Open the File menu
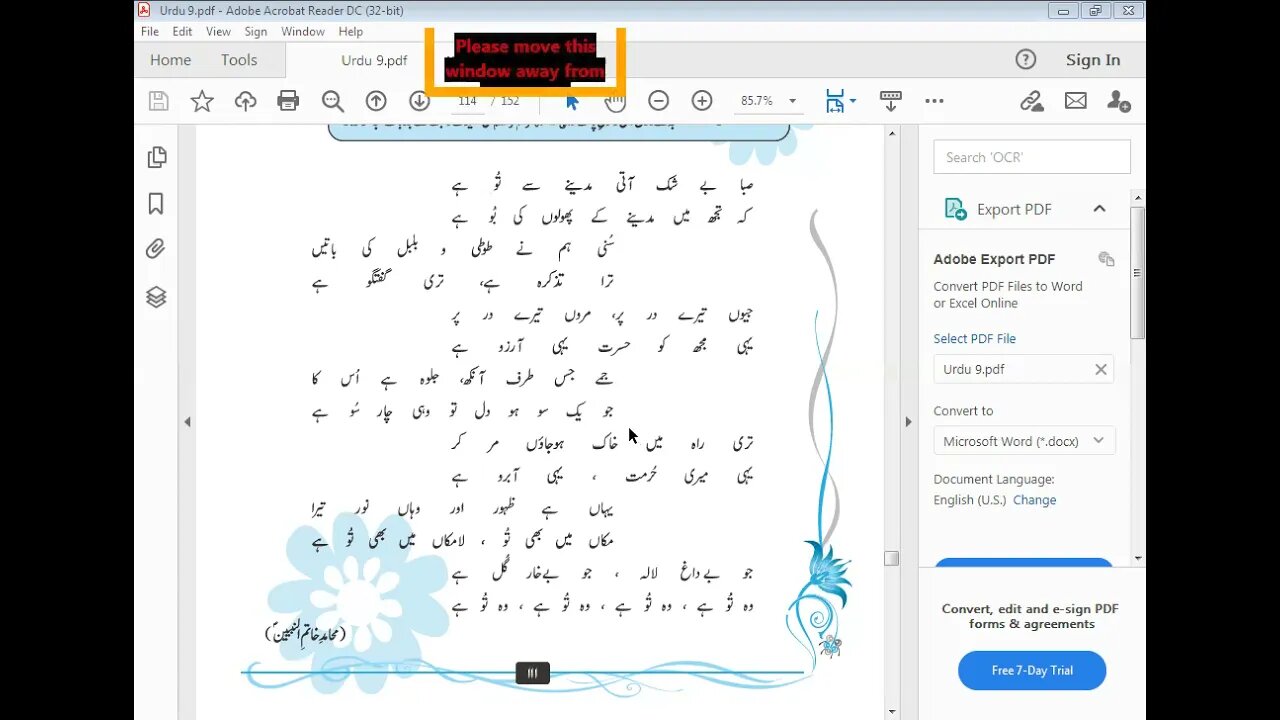This screenshot has width=1280, height=720. tap(150, 32)
